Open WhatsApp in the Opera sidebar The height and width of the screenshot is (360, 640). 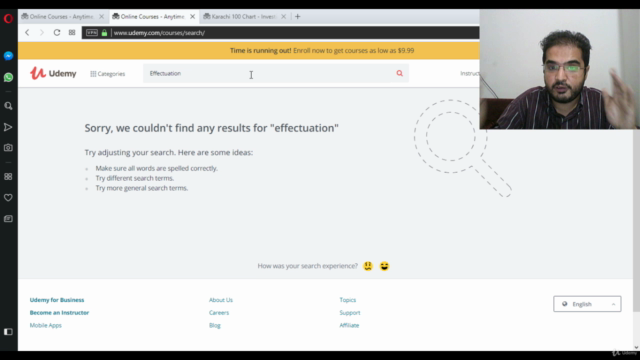pyautogui.click(x=8, y=77)
